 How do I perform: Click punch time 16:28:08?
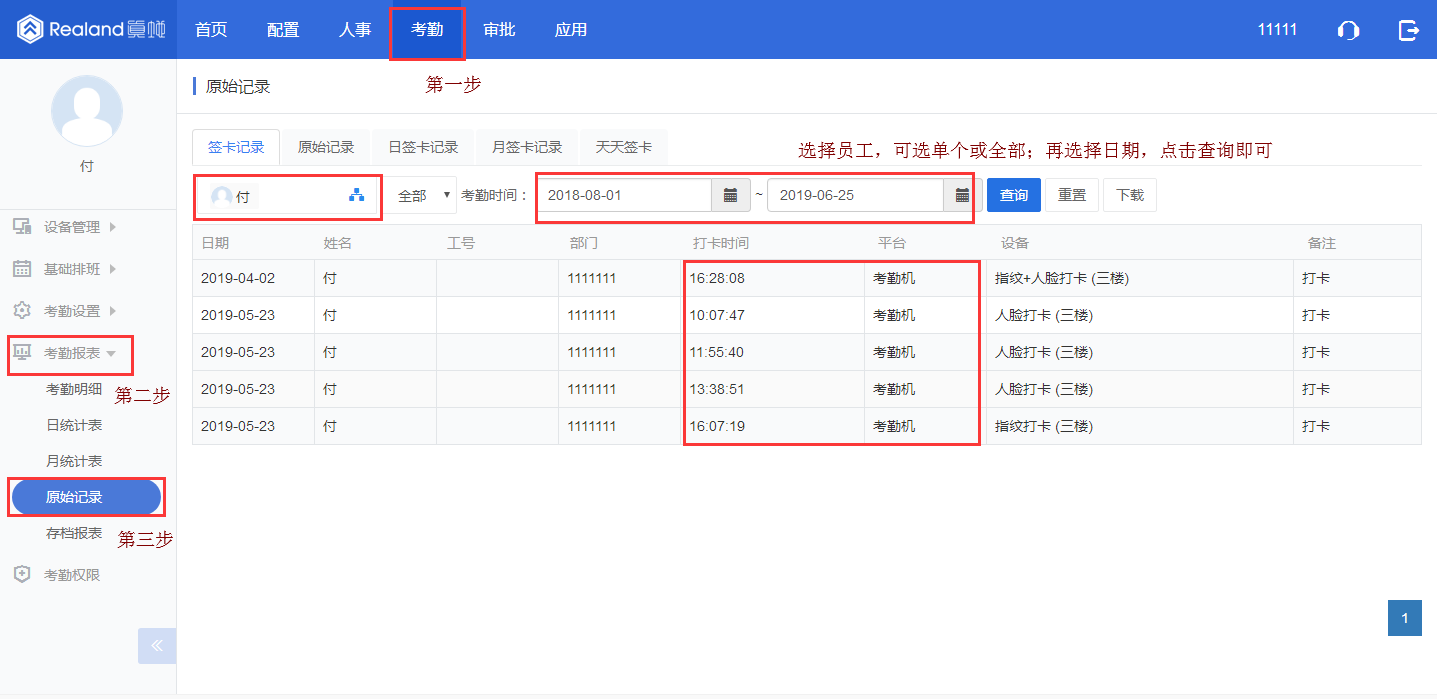[717, 278]
